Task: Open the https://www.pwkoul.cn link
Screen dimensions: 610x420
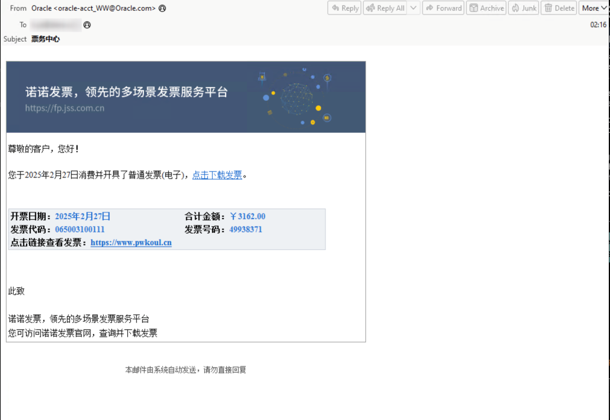Action: pyautogui.click(x=131, y=242)
